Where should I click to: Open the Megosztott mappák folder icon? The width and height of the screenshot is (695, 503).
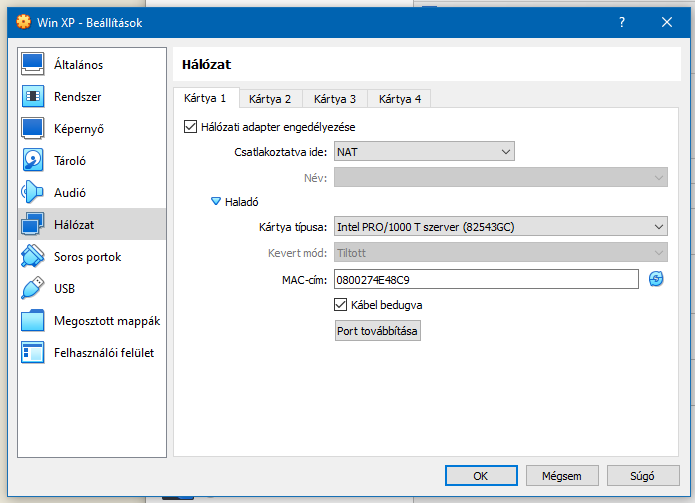(32, 320)
